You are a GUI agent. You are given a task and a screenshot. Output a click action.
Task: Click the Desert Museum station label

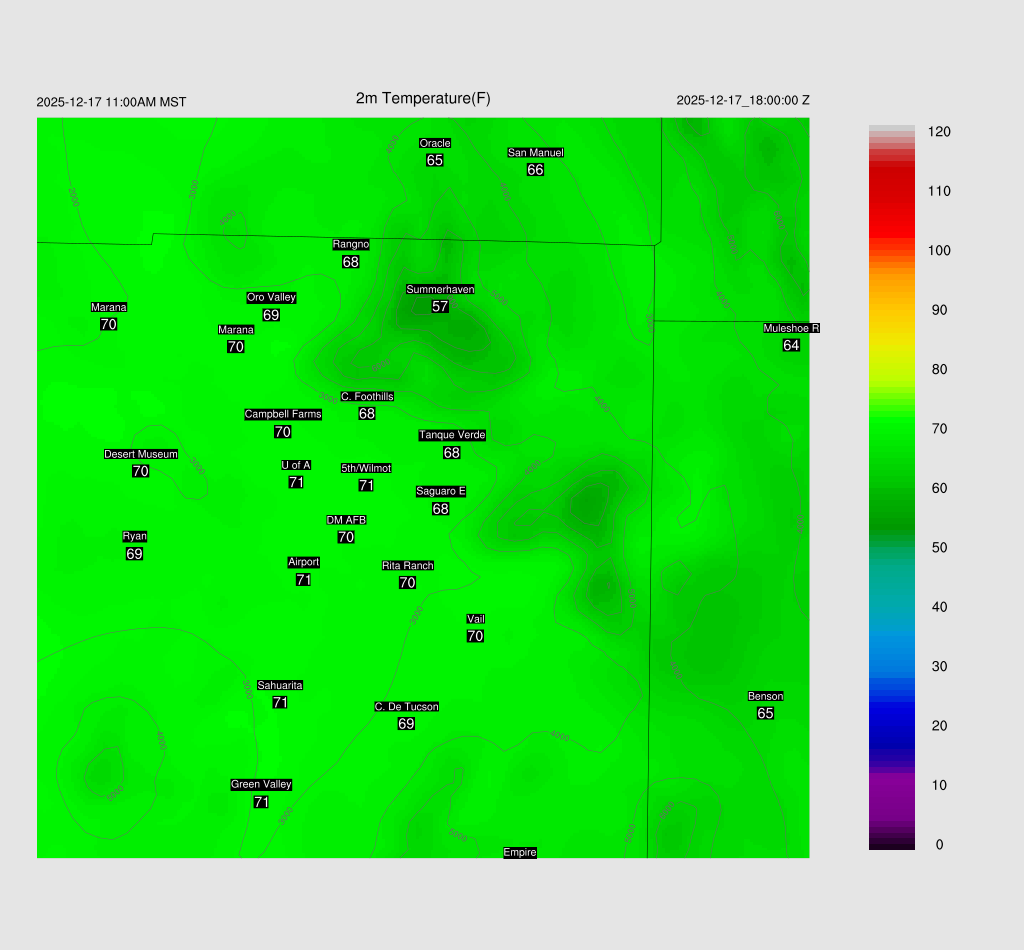(141, 454)
